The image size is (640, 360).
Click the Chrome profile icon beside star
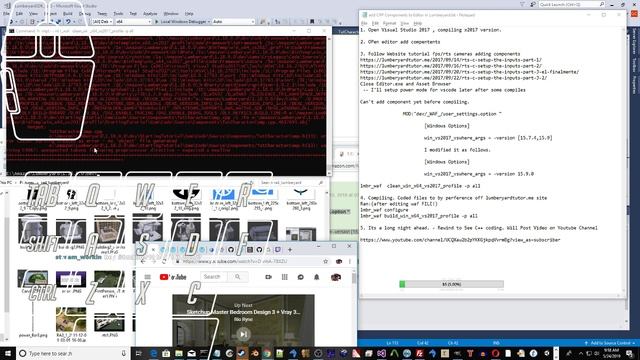339,261
